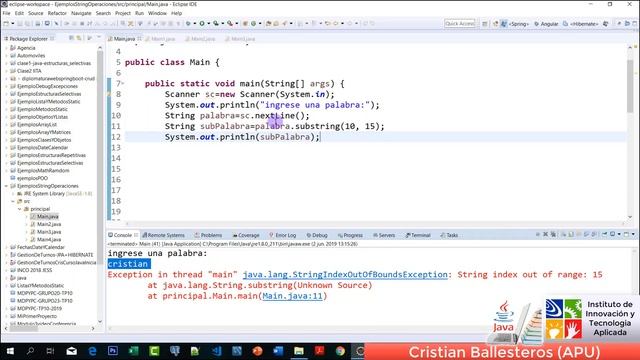This screenshot has width=640, height=360.
Task: Open the Project menu
Action: click(122, 13)
